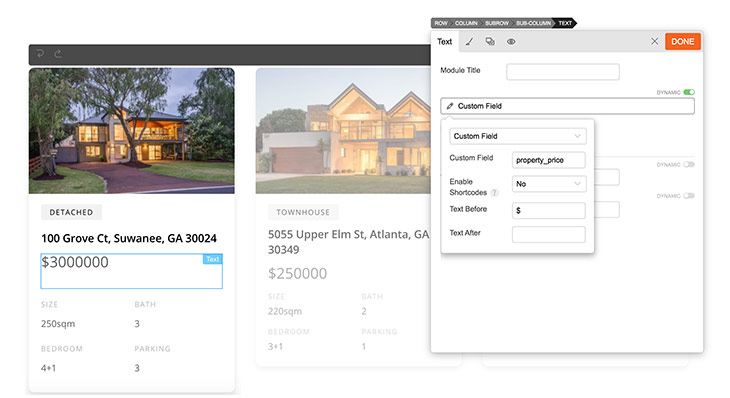Screen dimensions: 730x398
Task: Select COLUMN in the breadcrumb bar
Action: click(x=466, y=23)
